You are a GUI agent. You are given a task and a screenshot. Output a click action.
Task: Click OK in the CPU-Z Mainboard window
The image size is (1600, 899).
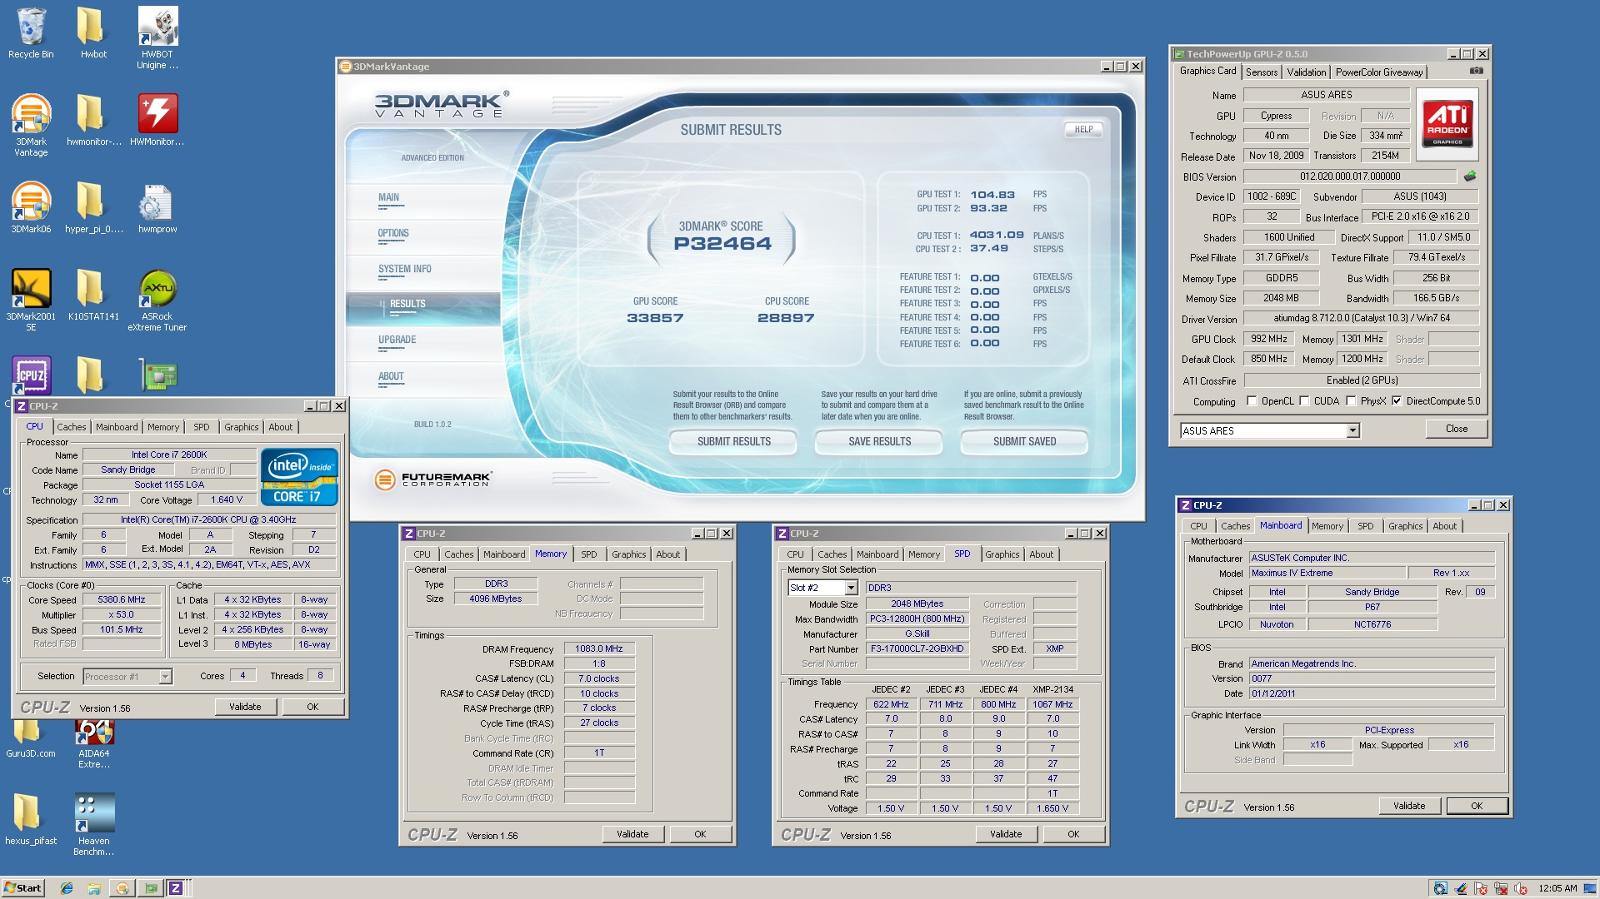pos(1476,805)
